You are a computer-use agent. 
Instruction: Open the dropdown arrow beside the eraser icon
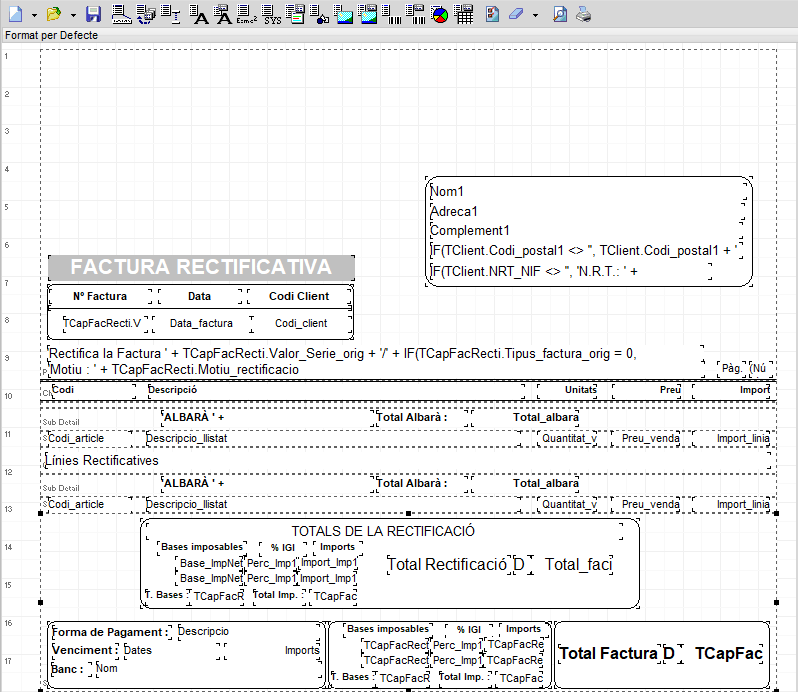pyautogui.click(x=535, y=15)
